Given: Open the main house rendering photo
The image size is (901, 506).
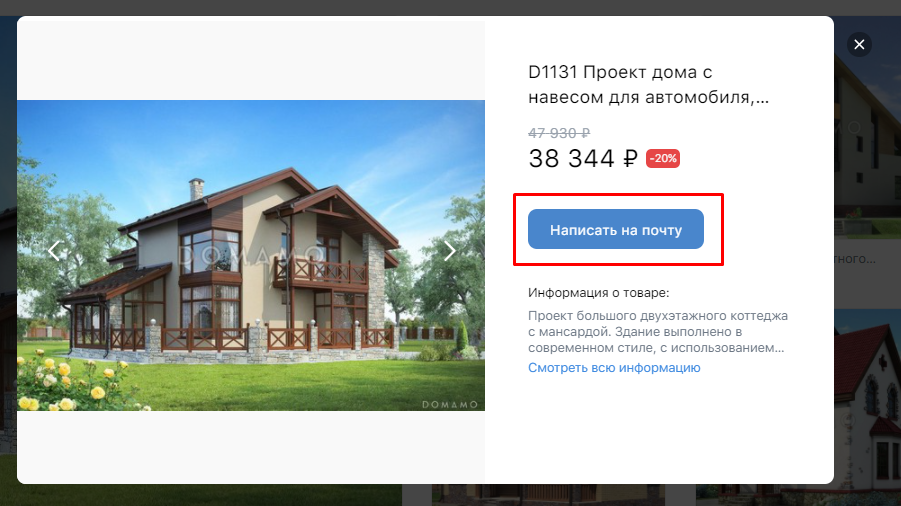Looking at the screenshot, I should click(x=251, y=256).
